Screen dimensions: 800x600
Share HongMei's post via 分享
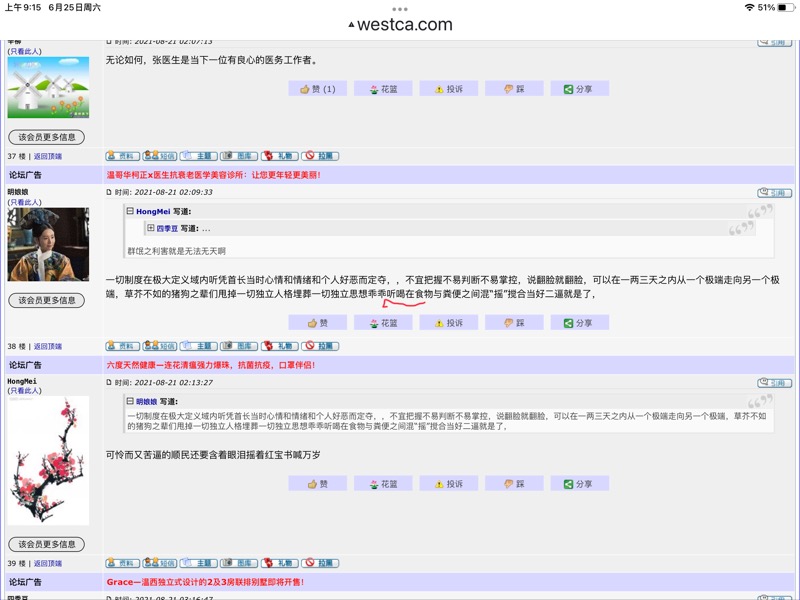580,484
